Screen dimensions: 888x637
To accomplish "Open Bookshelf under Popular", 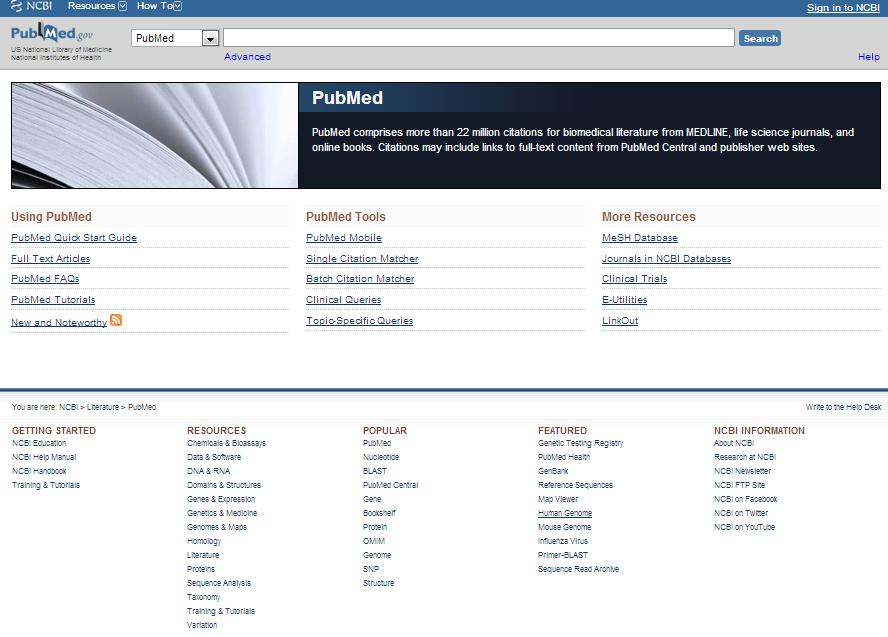I will [x=379, y=513].
